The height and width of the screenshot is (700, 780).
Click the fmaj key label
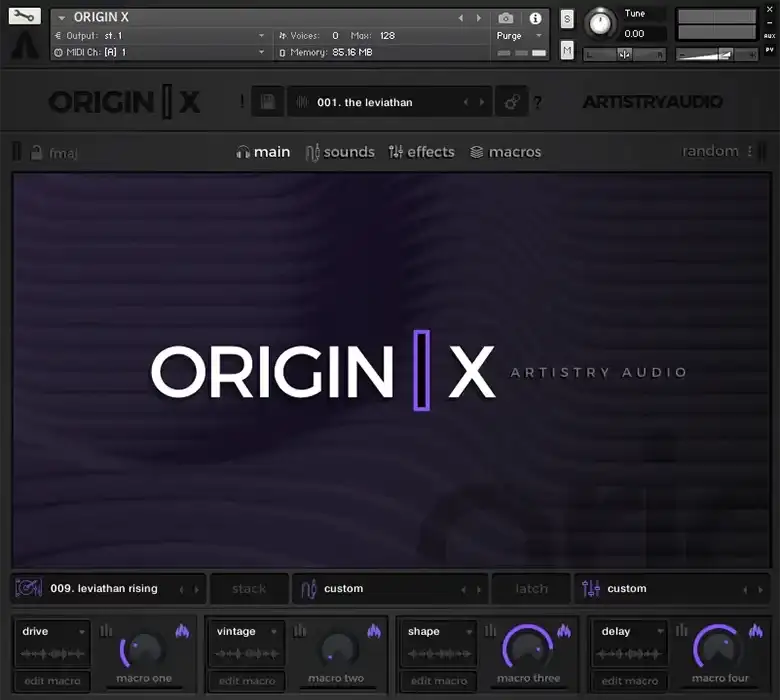pos(63,153)
